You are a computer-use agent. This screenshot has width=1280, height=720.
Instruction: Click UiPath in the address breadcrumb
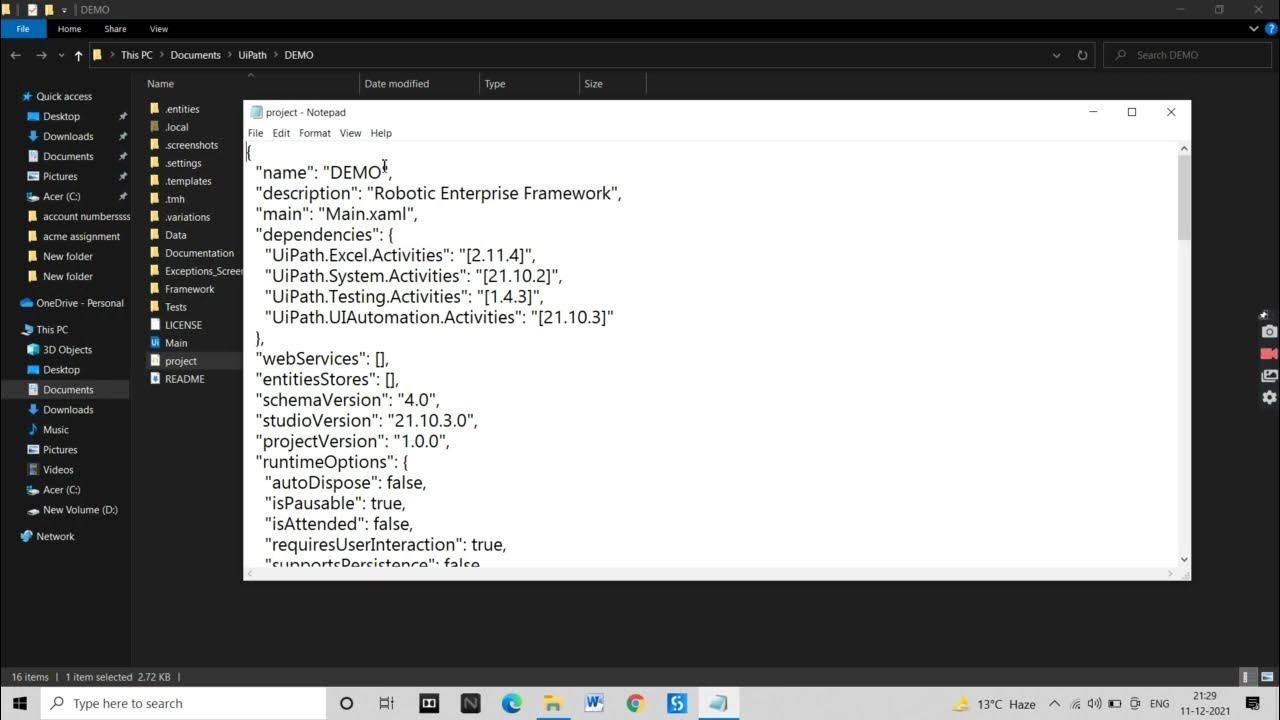point(252,55)
